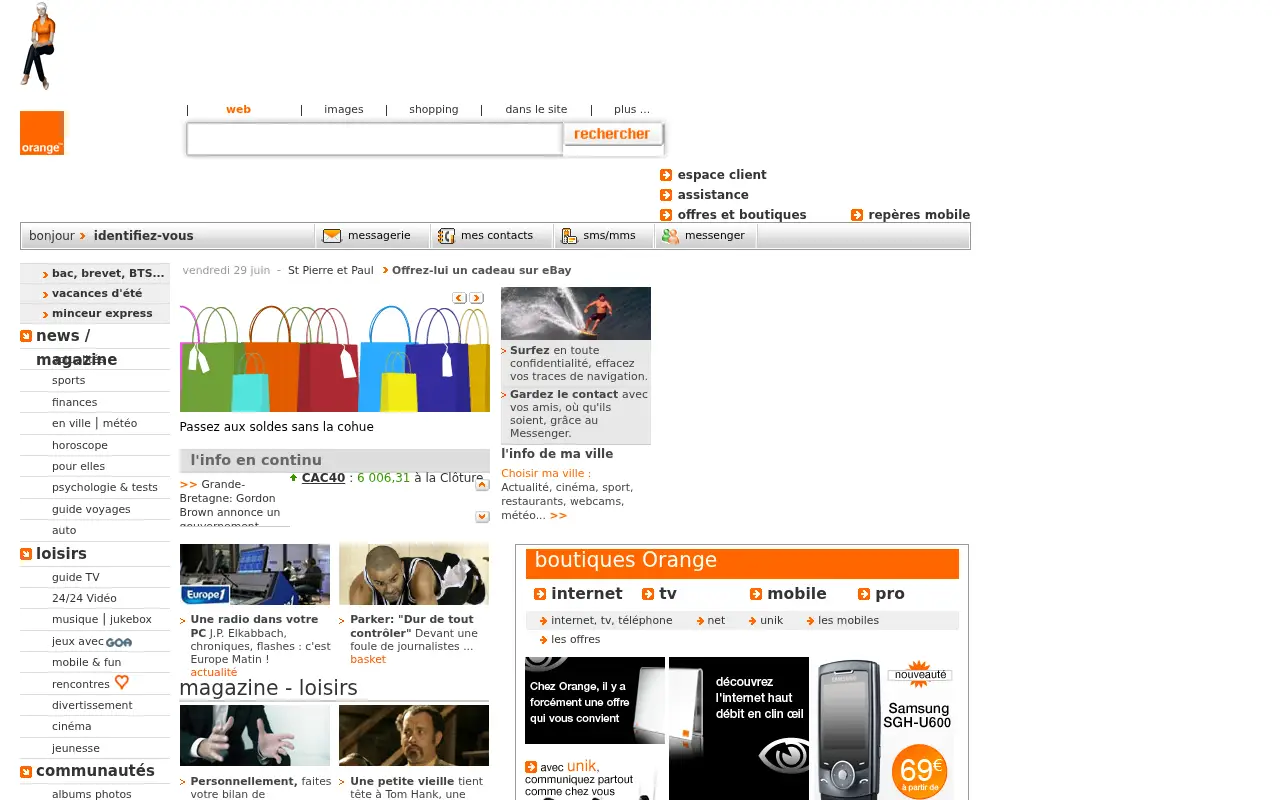Click the identifiez-vous link
This screenshot has width=1280, height=800.
(143, 236)
